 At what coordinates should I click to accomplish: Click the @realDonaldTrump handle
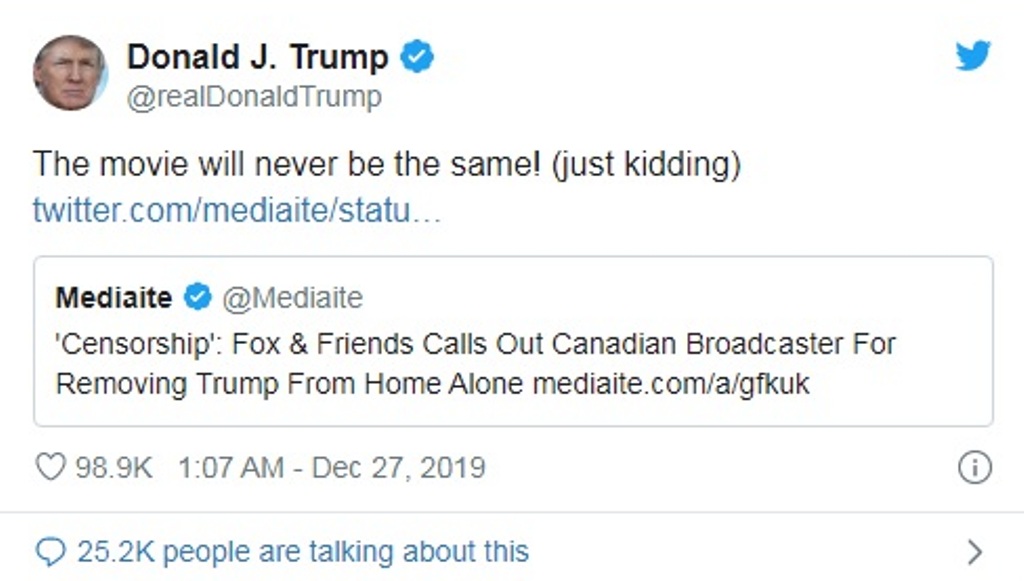(x=254, y=97)
